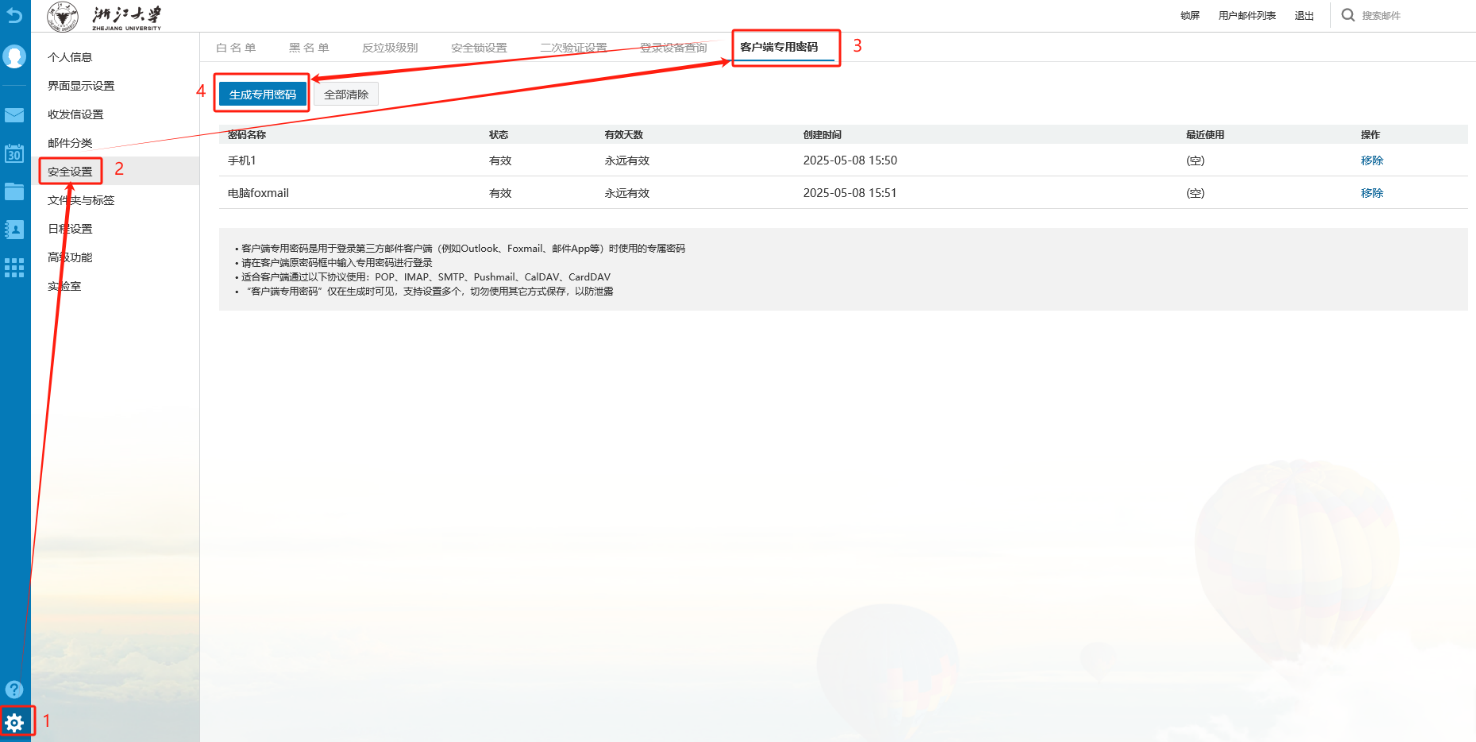
Task: Select 安全设置 in the settings menu
Action: [70, 172]
